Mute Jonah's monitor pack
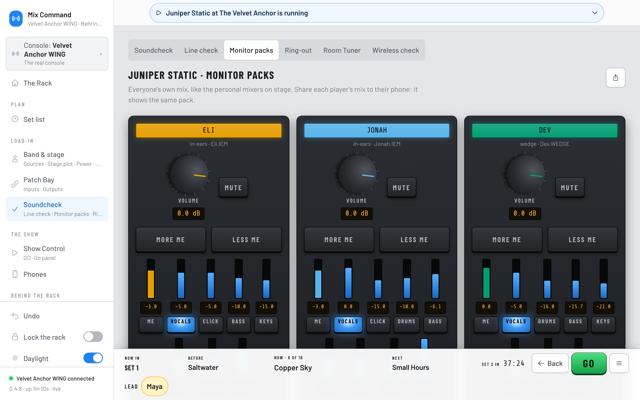The width and height of the screenshot is (640, 400). tap(401, 188)
